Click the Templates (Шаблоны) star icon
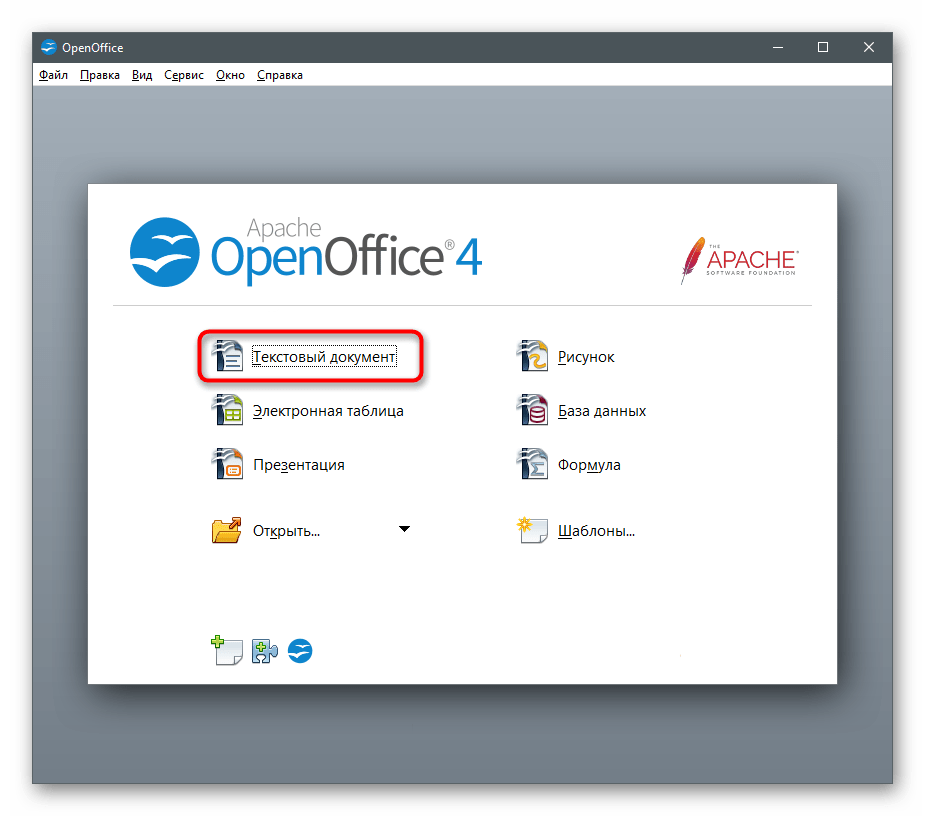This screenshot has height=816, width=925. 532,530
